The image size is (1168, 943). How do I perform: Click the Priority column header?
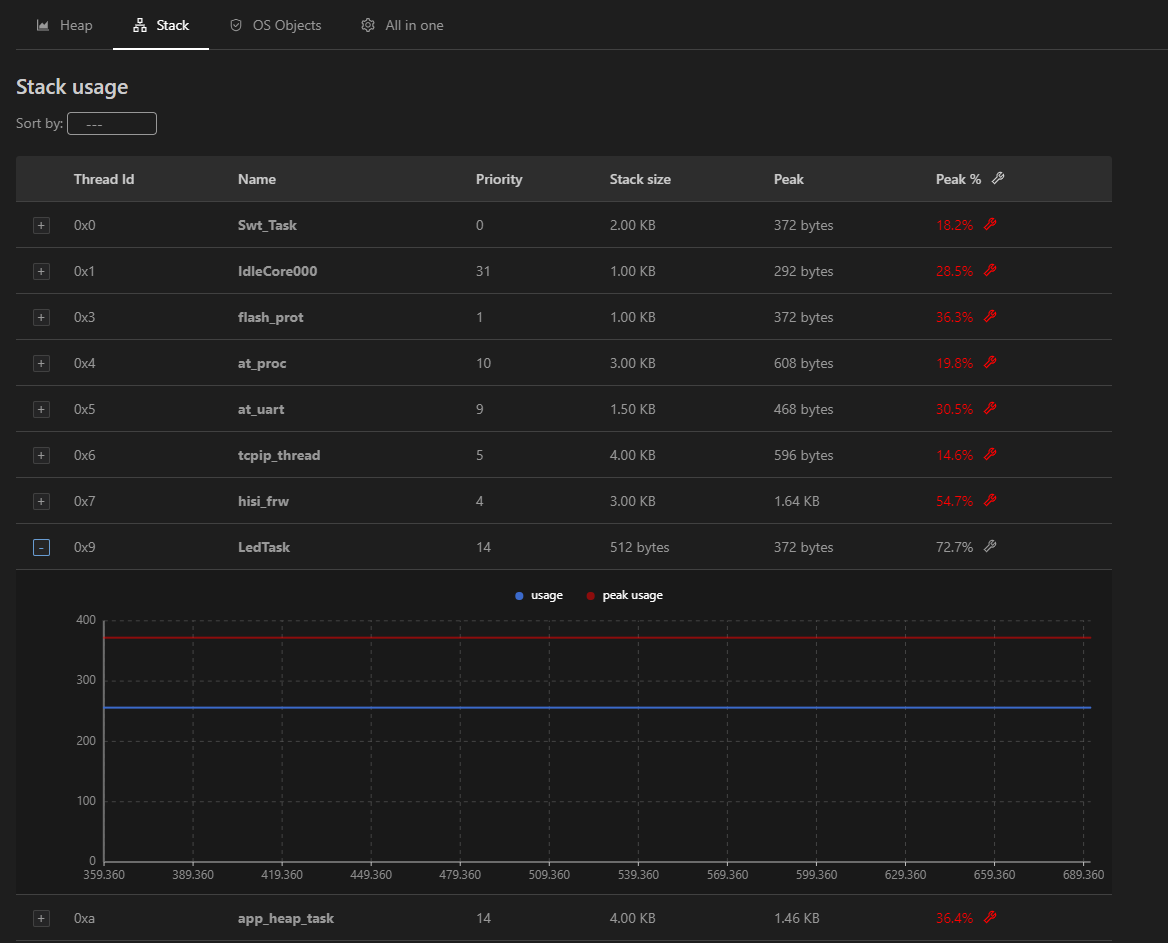tap(499, 180)
